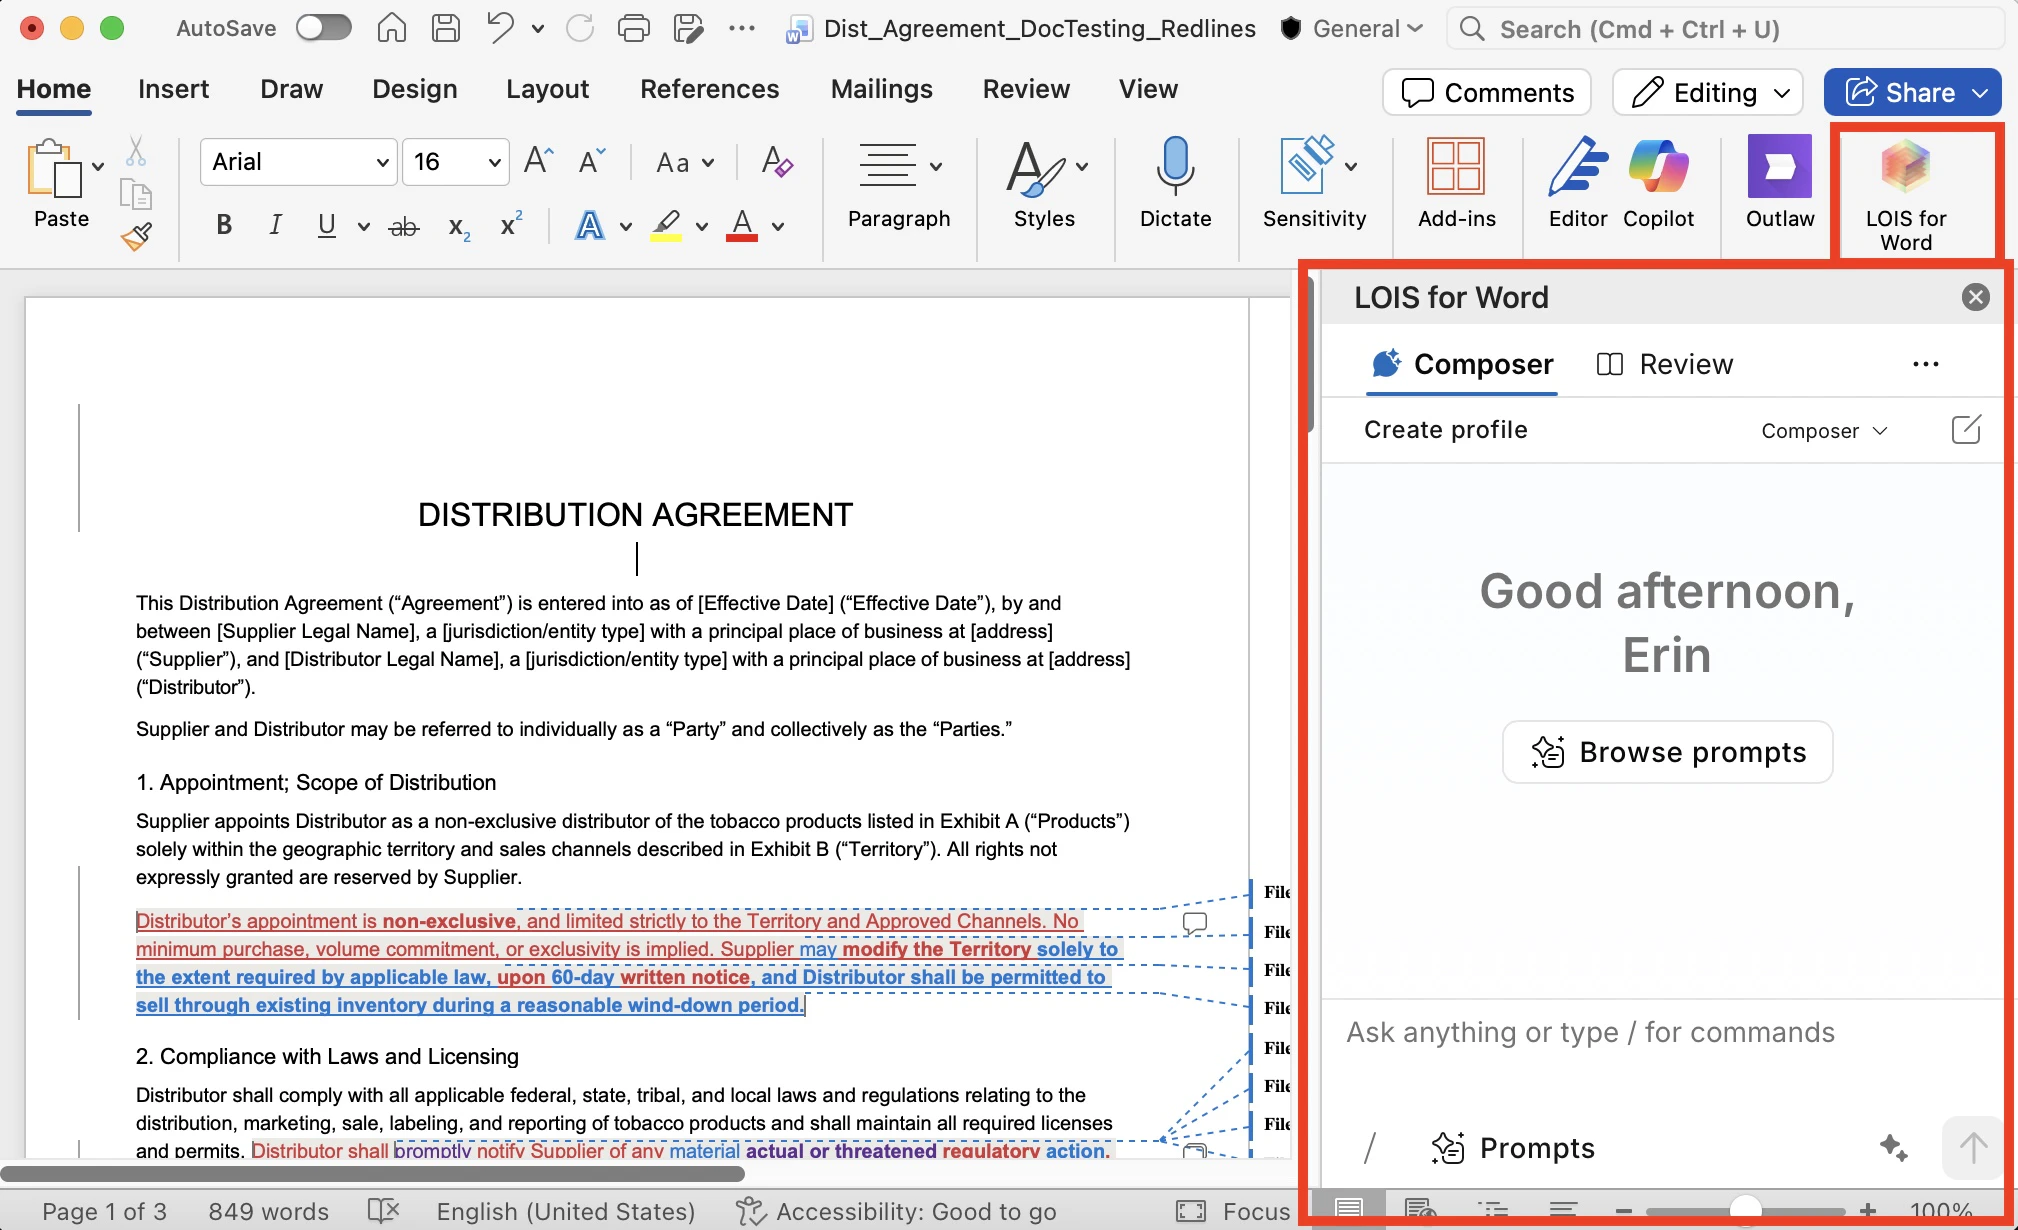Open the Outlaw add-in
Viewport: 2018px width, 1230px height.
click(1780, 184)
